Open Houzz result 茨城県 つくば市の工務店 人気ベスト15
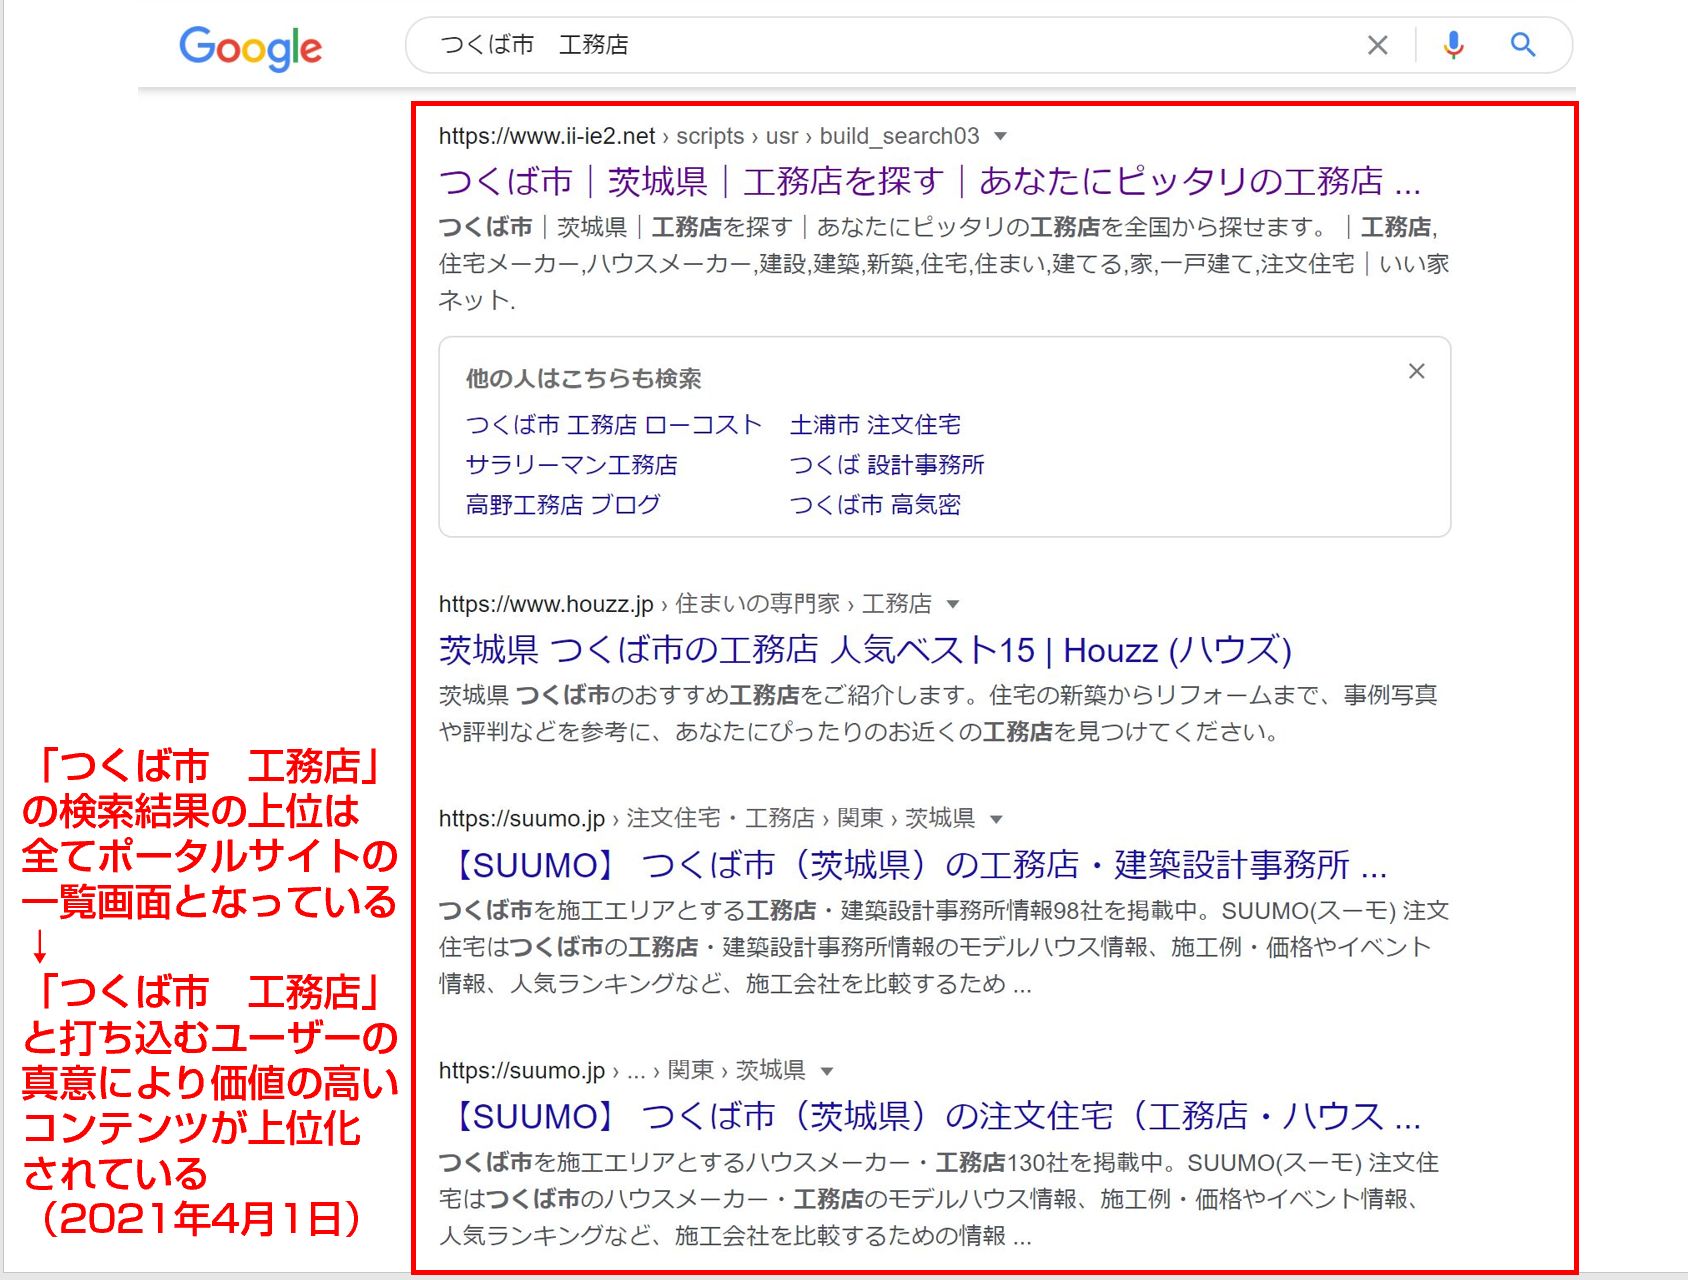Image resolution: width=1688 pixels, height=1280 pixels. click(865, 650)
